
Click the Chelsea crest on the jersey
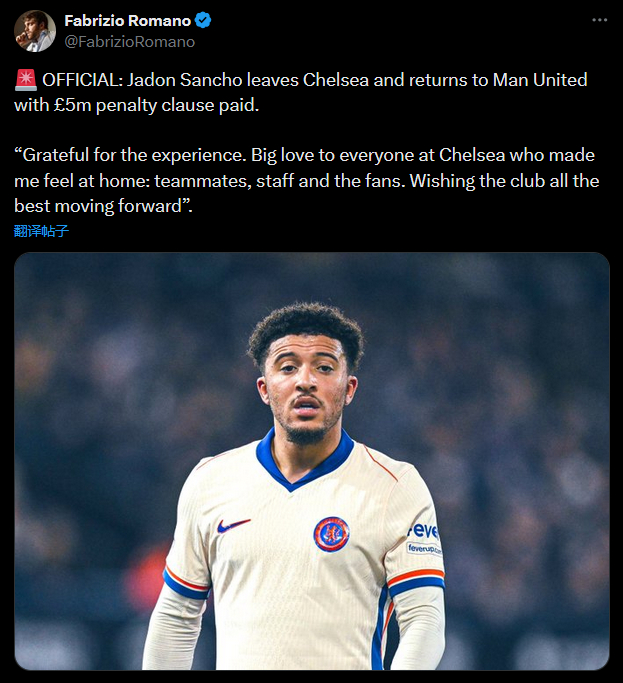click(x=331, y=533)
